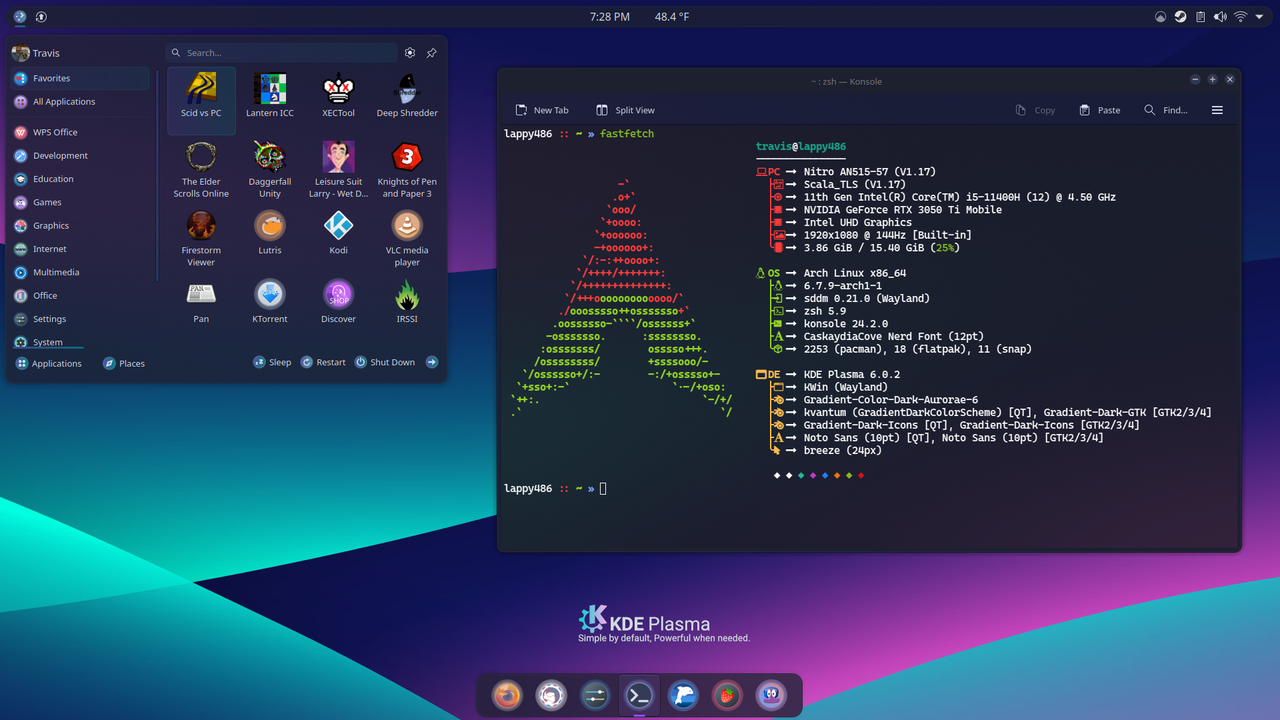Configure launcher with the settings icon beside search

(x=410, y=53)
